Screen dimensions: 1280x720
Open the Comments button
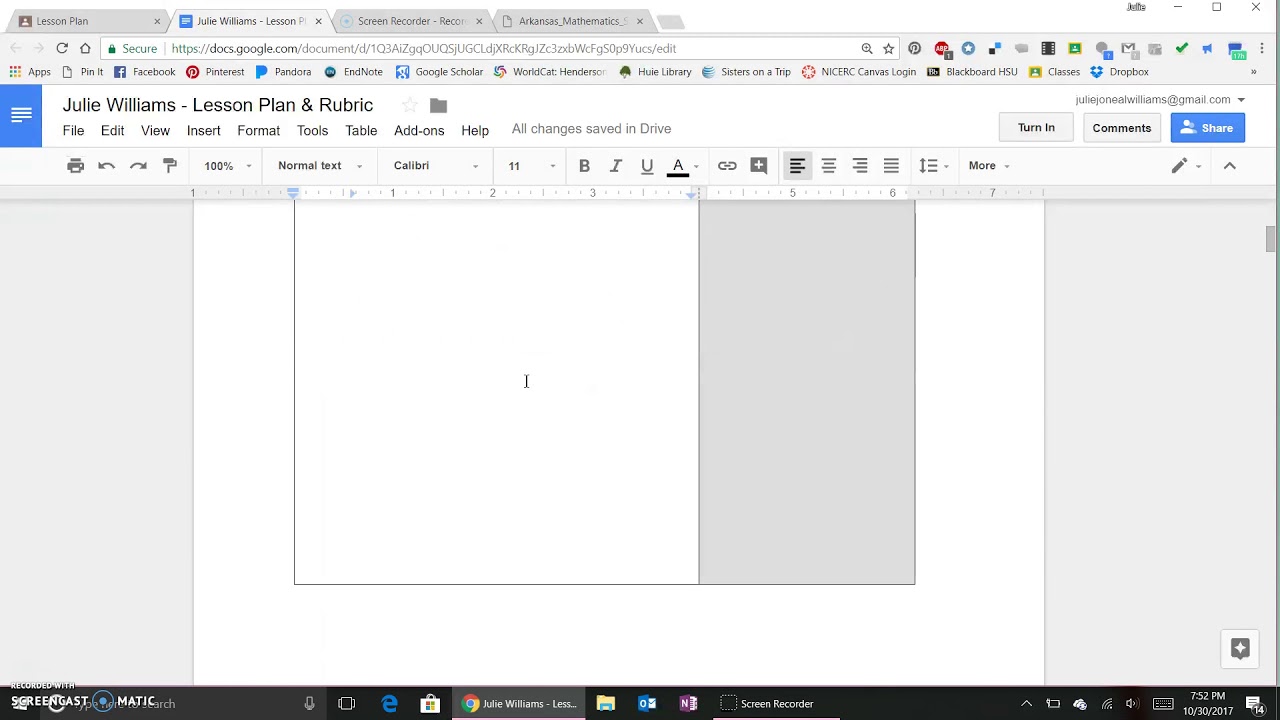click(1122, 128)
